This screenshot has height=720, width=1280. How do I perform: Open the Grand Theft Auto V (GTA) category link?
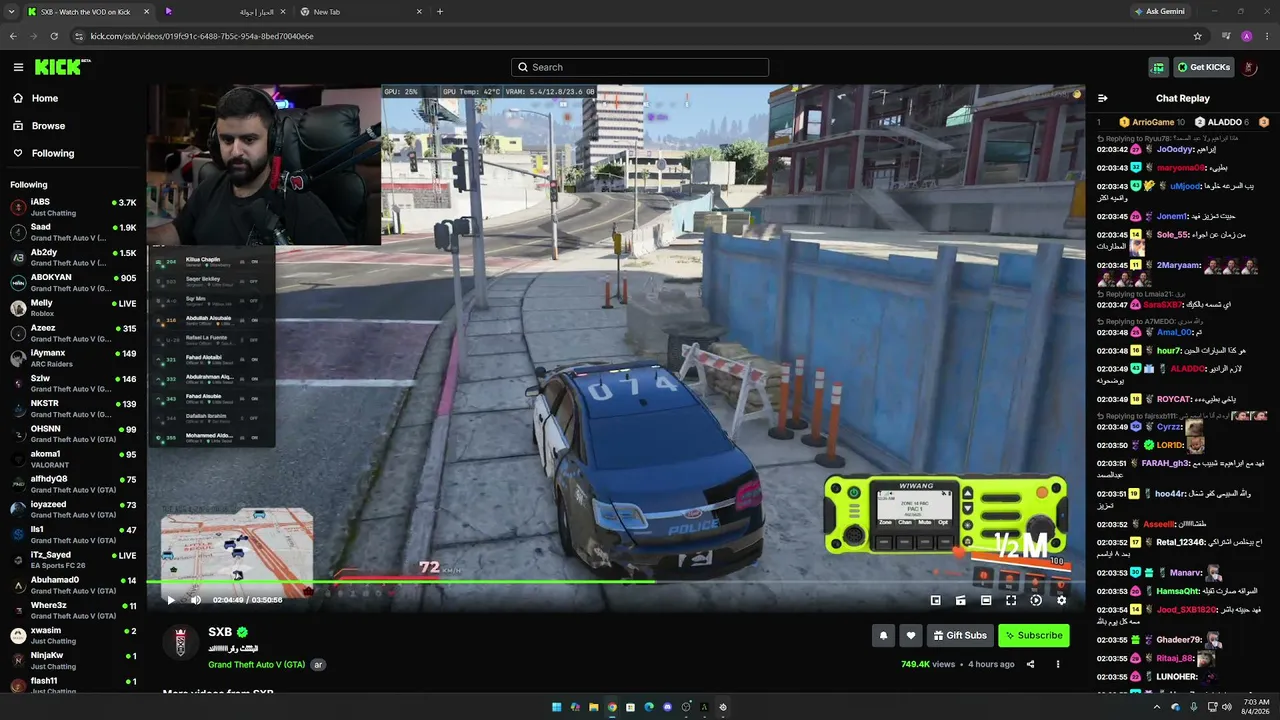tap(257, 665)
